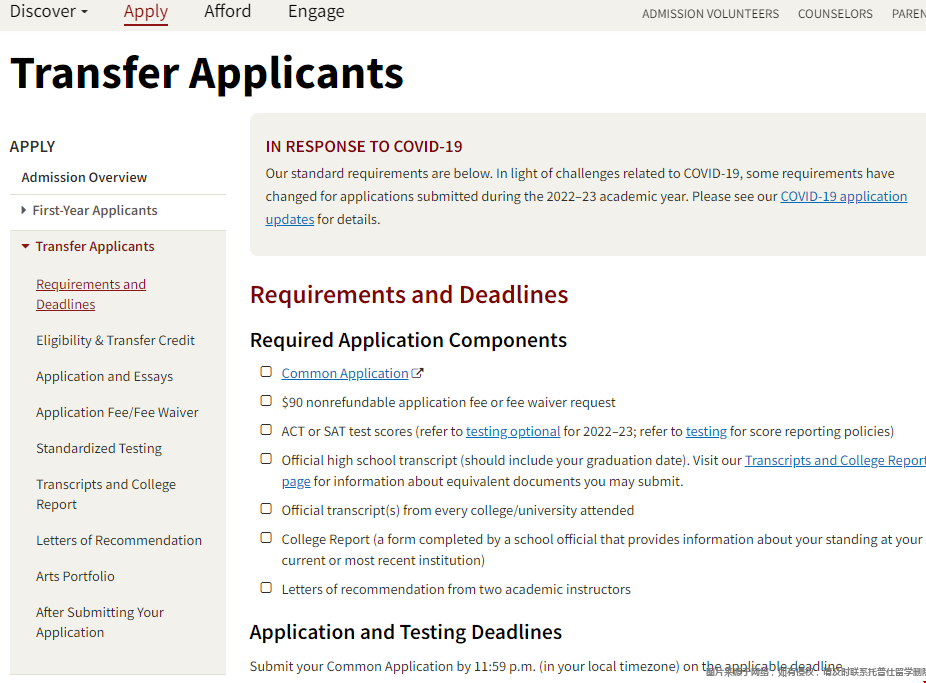
Task: Open the Discover dropdown menu
Action: 48,12
